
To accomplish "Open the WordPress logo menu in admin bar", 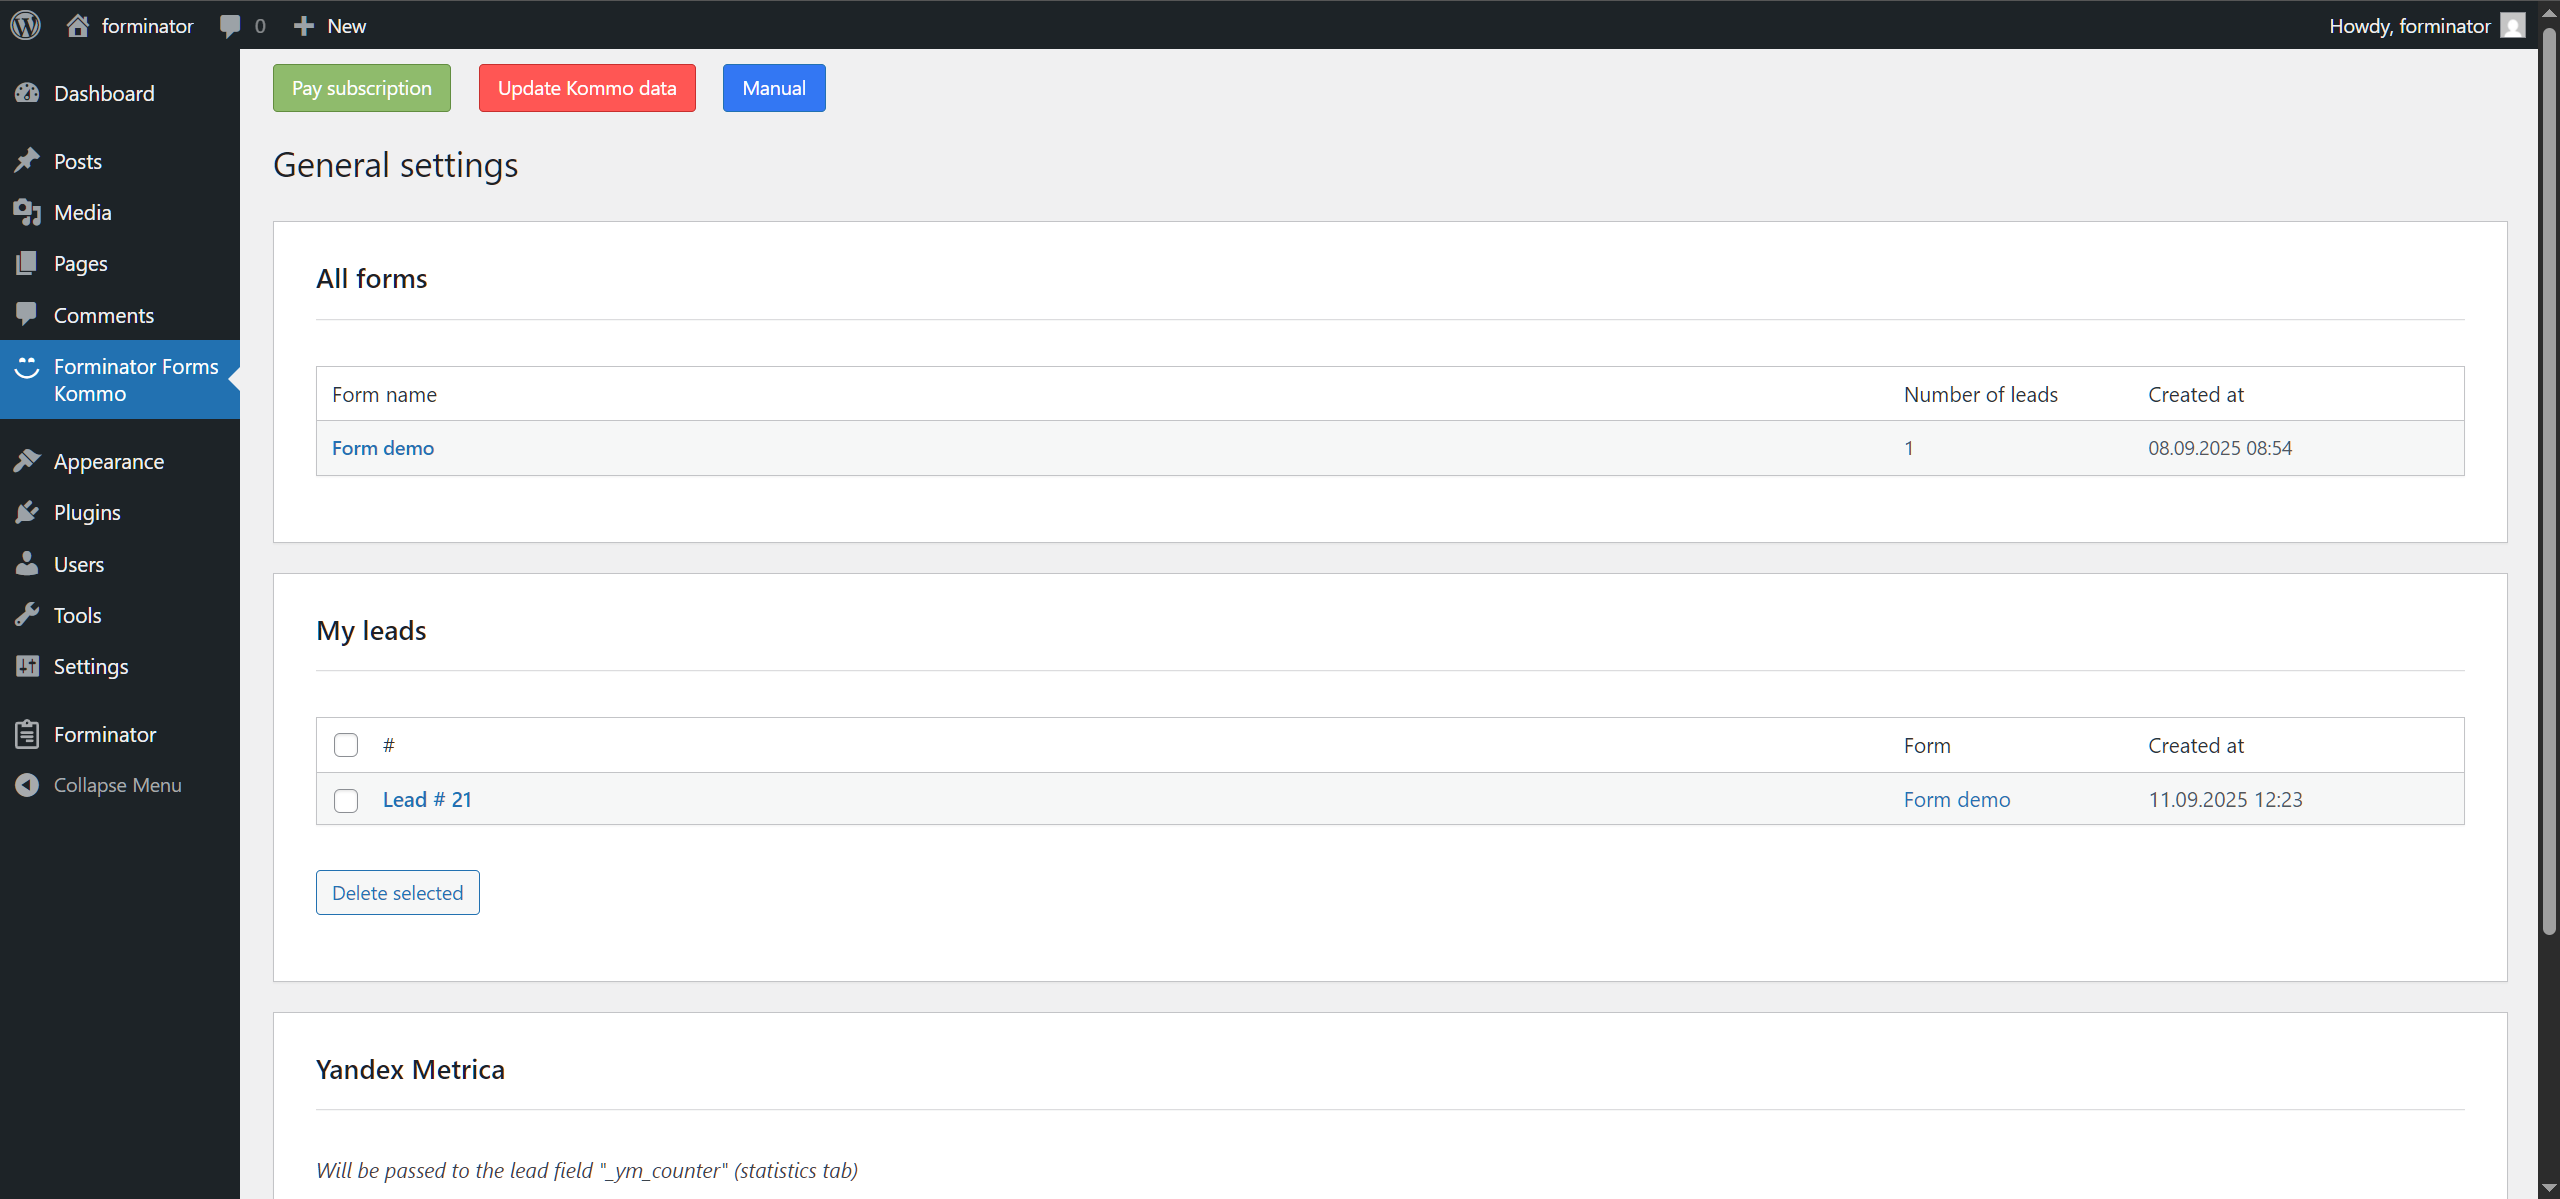I will pyautogui.click(x=25, y=25).
